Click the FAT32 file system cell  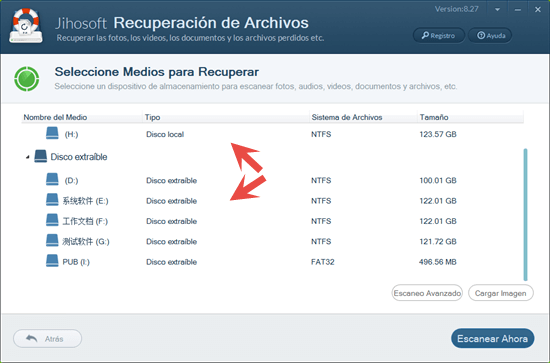(x=322, y=262)
